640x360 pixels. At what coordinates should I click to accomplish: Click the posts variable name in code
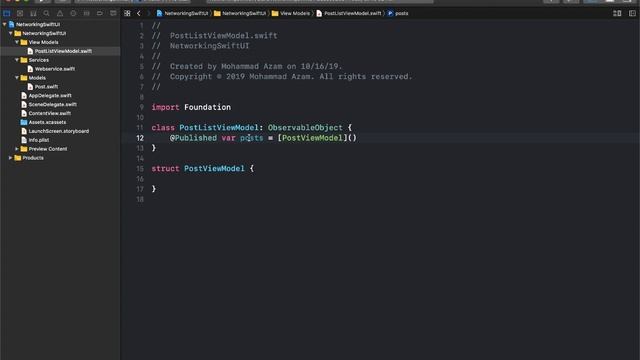pyautogui.click(x=251, y=138)
